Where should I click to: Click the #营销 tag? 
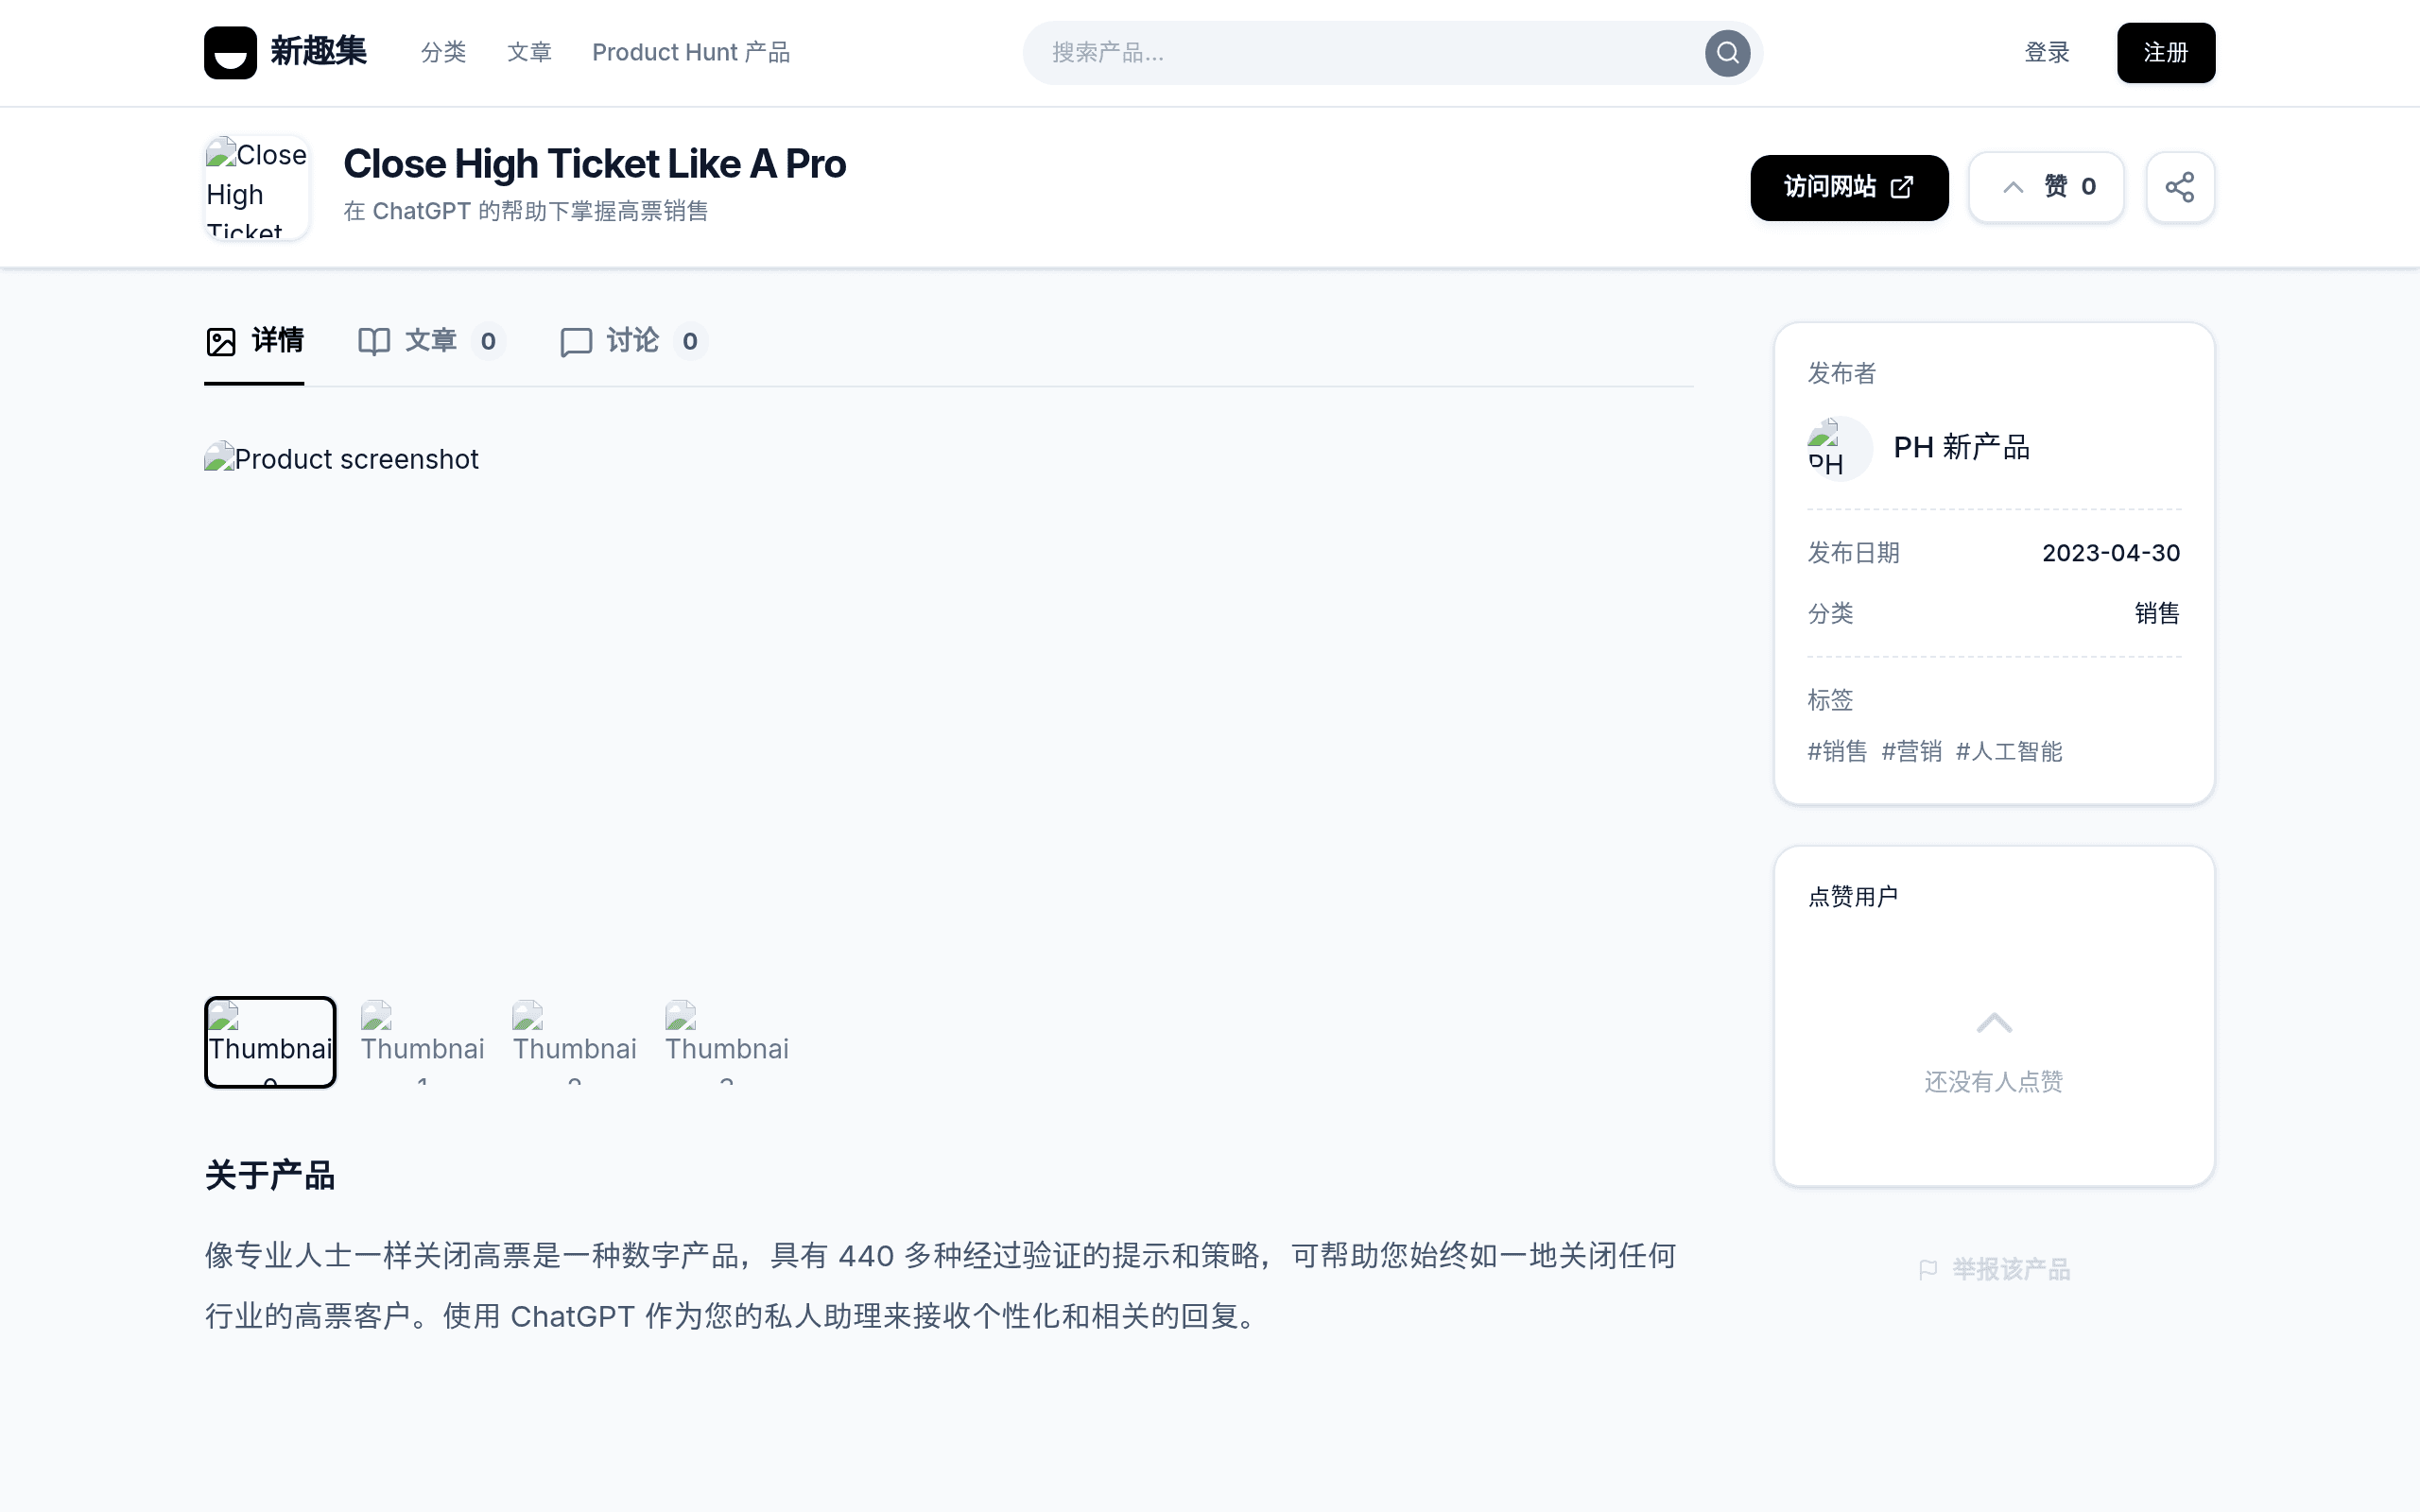coord(1911,751)
